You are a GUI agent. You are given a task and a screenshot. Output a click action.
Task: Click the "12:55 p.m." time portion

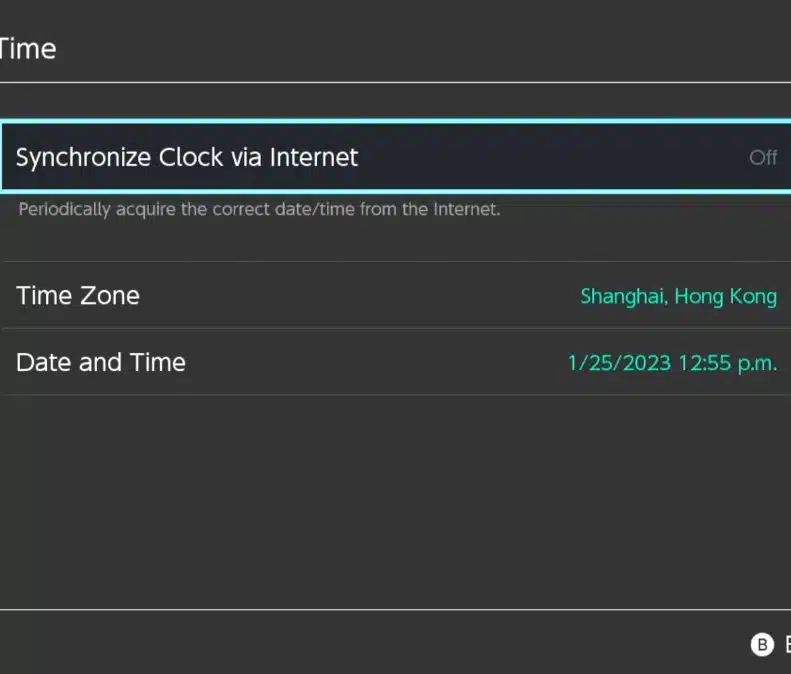click(727, 363)
